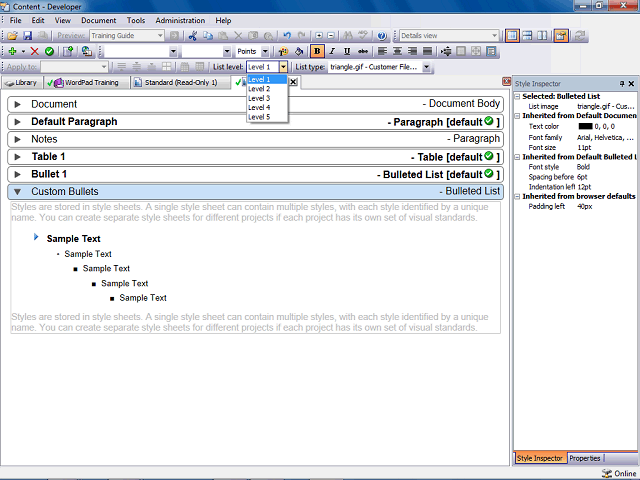Select Level 3 in list level dropdown

pos(267,98)
